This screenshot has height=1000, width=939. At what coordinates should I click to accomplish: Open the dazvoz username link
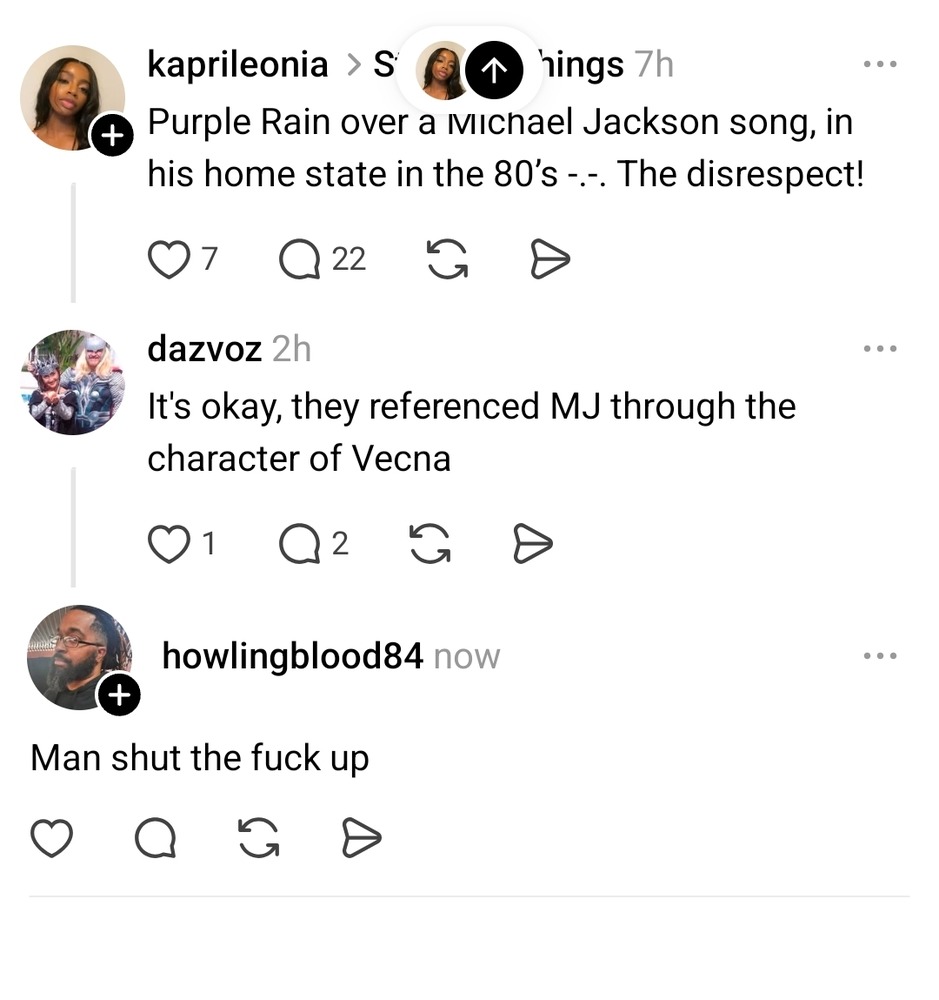204,349
